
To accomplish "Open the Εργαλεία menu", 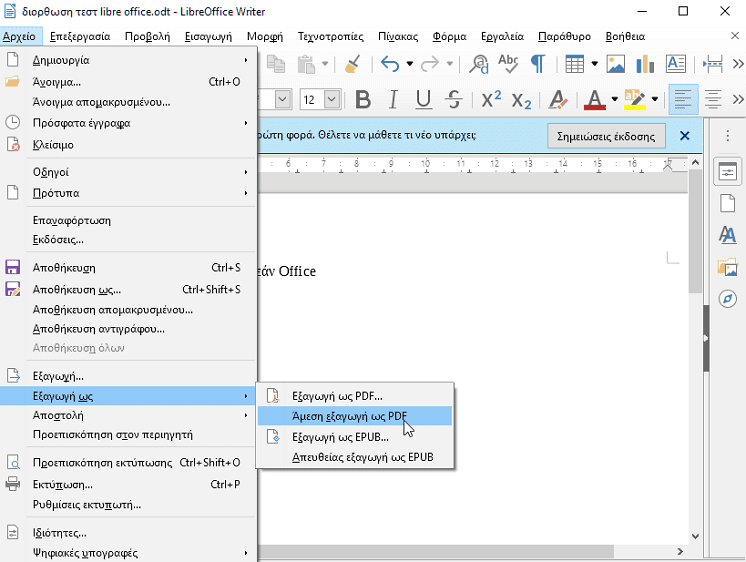I will [502, 37].
